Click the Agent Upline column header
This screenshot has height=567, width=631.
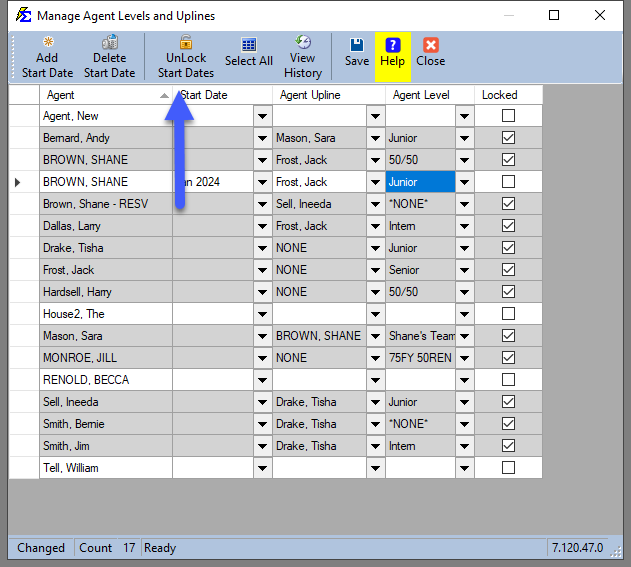pos(328,95)
